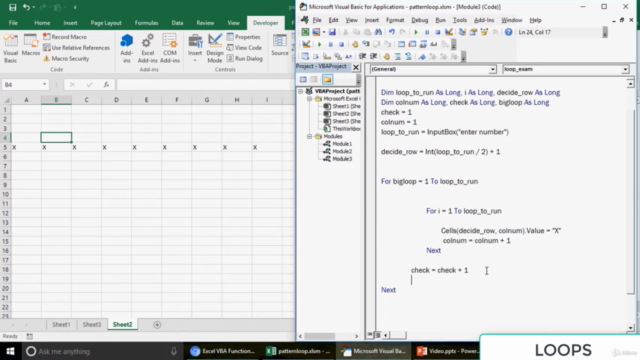Image resolution: width=640 pixels, height=360 pixels.
Task: Open the Windows Start button
Action: (x=10, y=351)
